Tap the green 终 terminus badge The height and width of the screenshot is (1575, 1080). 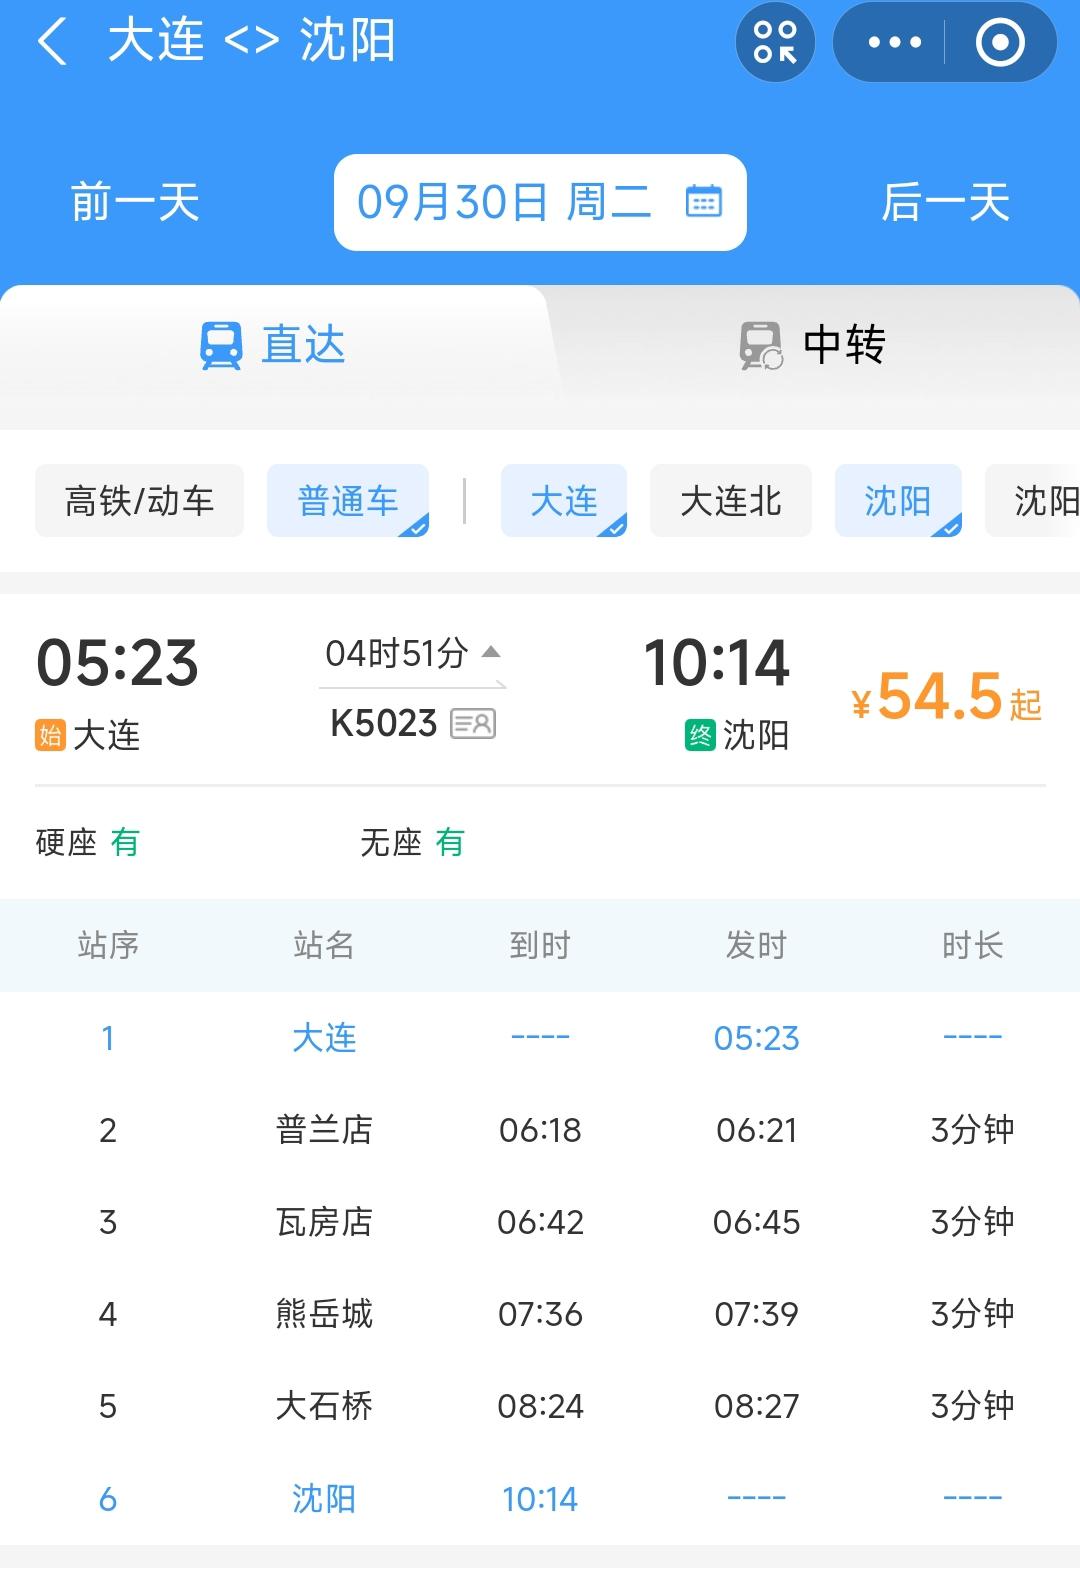coord(700,736)
